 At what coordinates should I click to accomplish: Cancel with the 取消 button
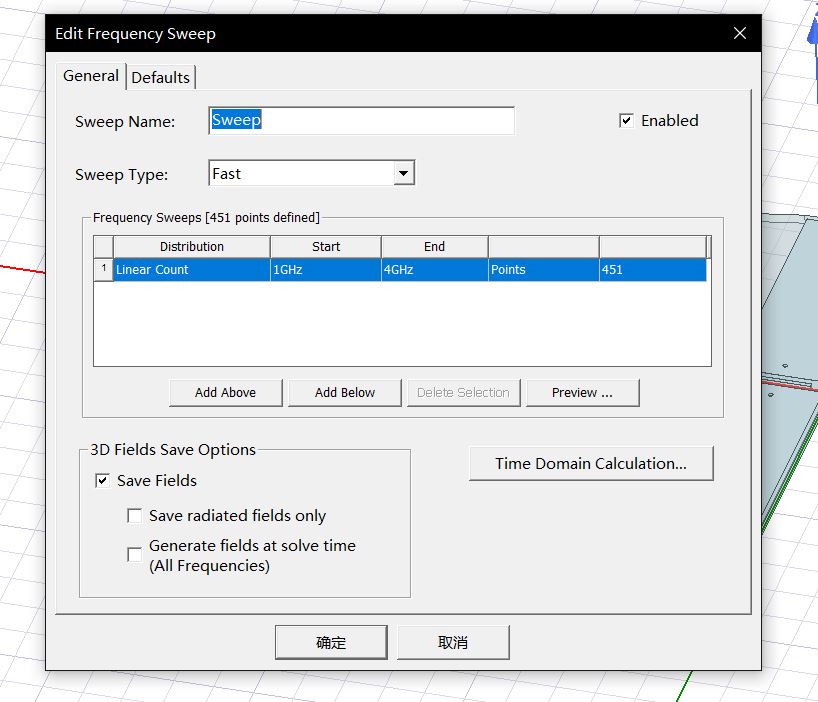(453, 643)
